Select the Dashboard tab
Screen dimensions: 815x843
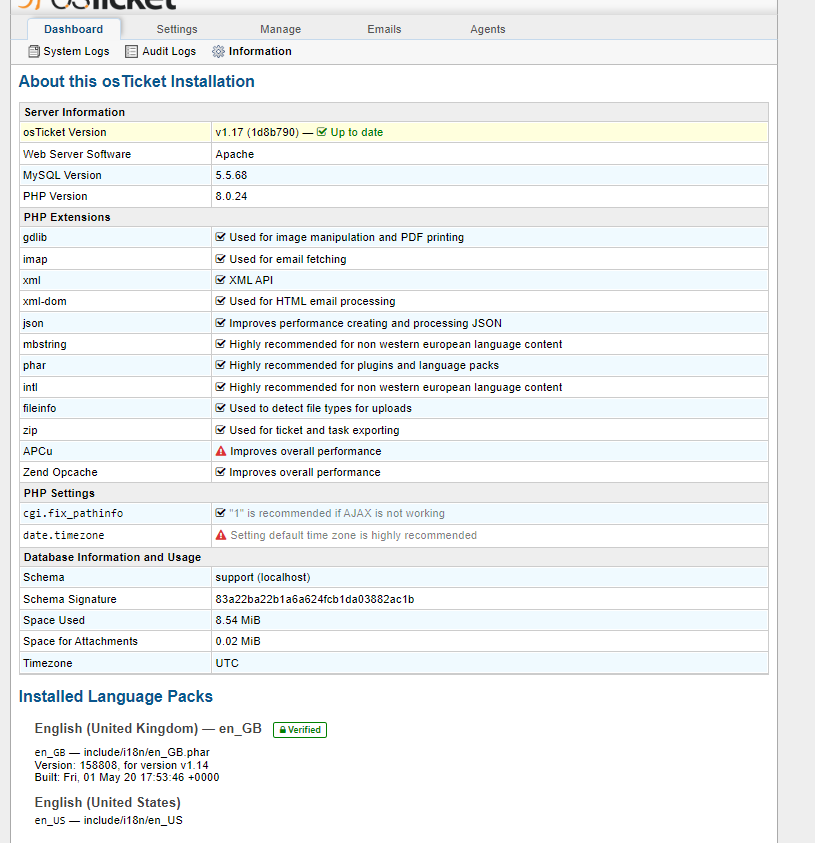(x=73, y=29)
